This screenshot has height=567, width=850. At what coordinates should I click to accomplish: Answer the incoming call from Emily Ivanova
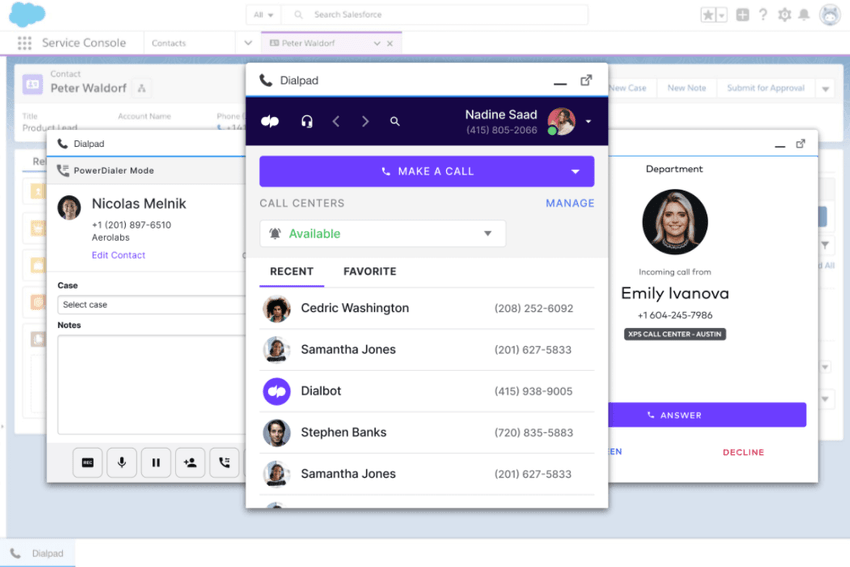(x=707, y=415)
